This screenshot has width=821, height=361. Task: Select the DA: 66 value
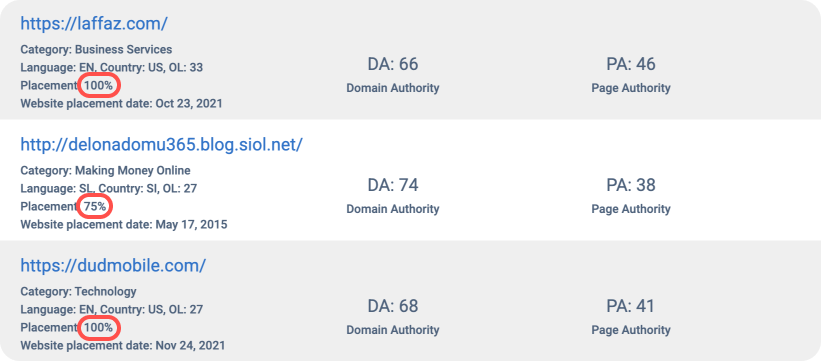(x=393, y=64)
